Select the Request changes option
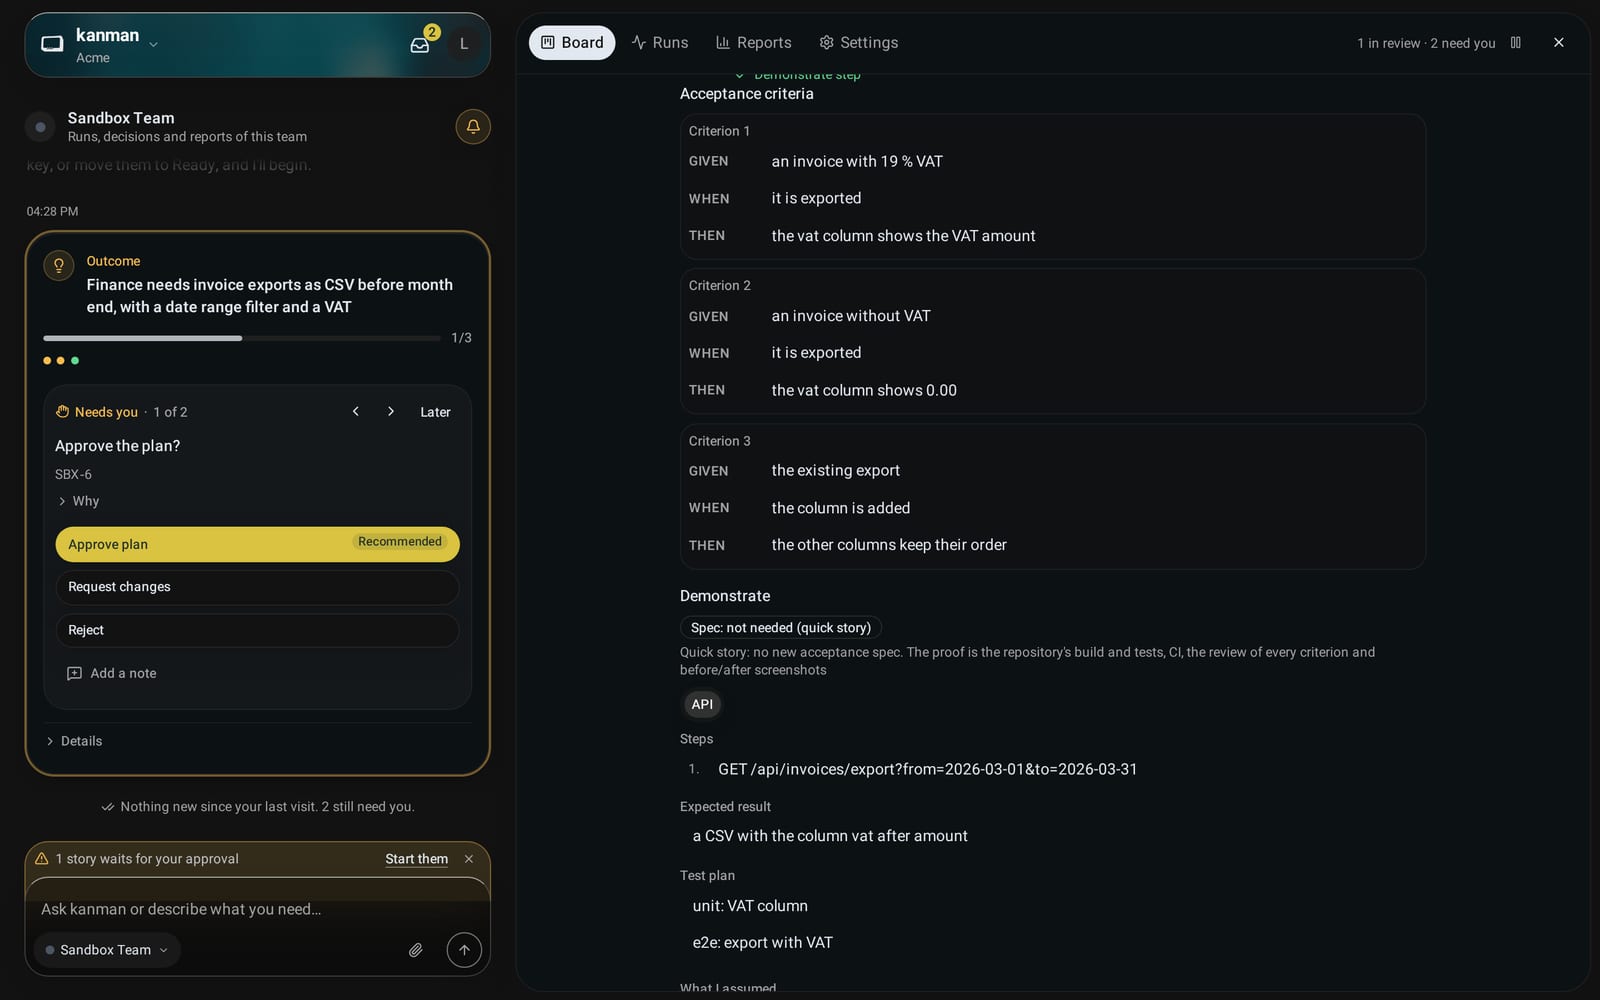Viewport: 1600px width, 1000px height. (257, 587)
